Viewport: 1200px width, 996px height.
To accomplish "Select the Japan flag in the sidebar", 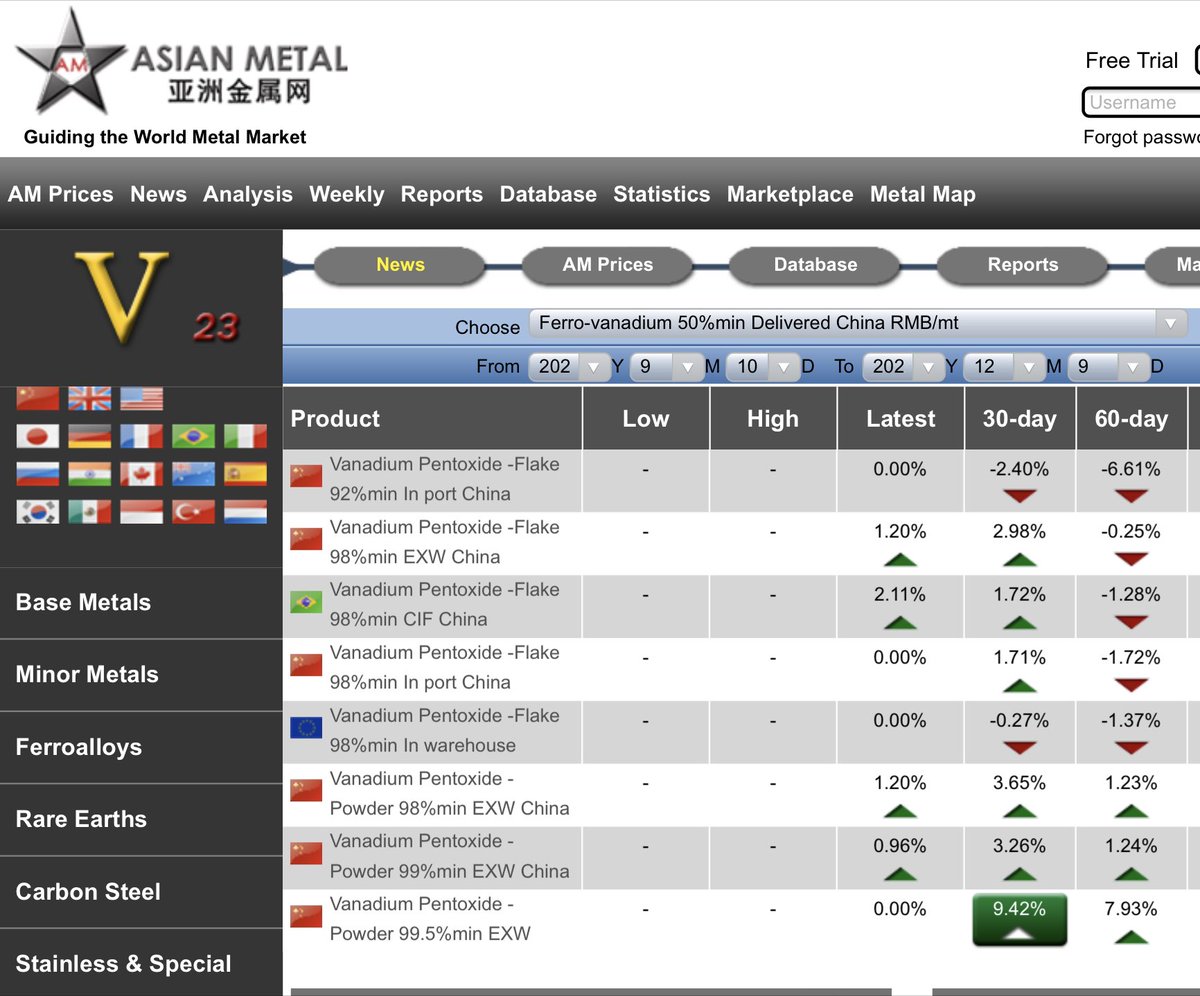I will pyautogui.click(x=38, y=436).
